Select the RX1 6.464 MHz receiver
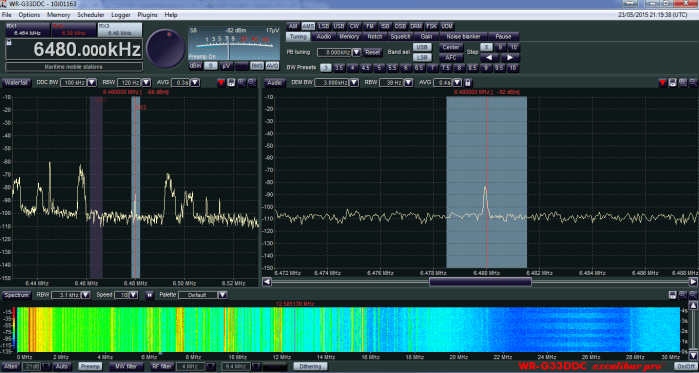The image size is (699, 373). click(x=27, y=30)
